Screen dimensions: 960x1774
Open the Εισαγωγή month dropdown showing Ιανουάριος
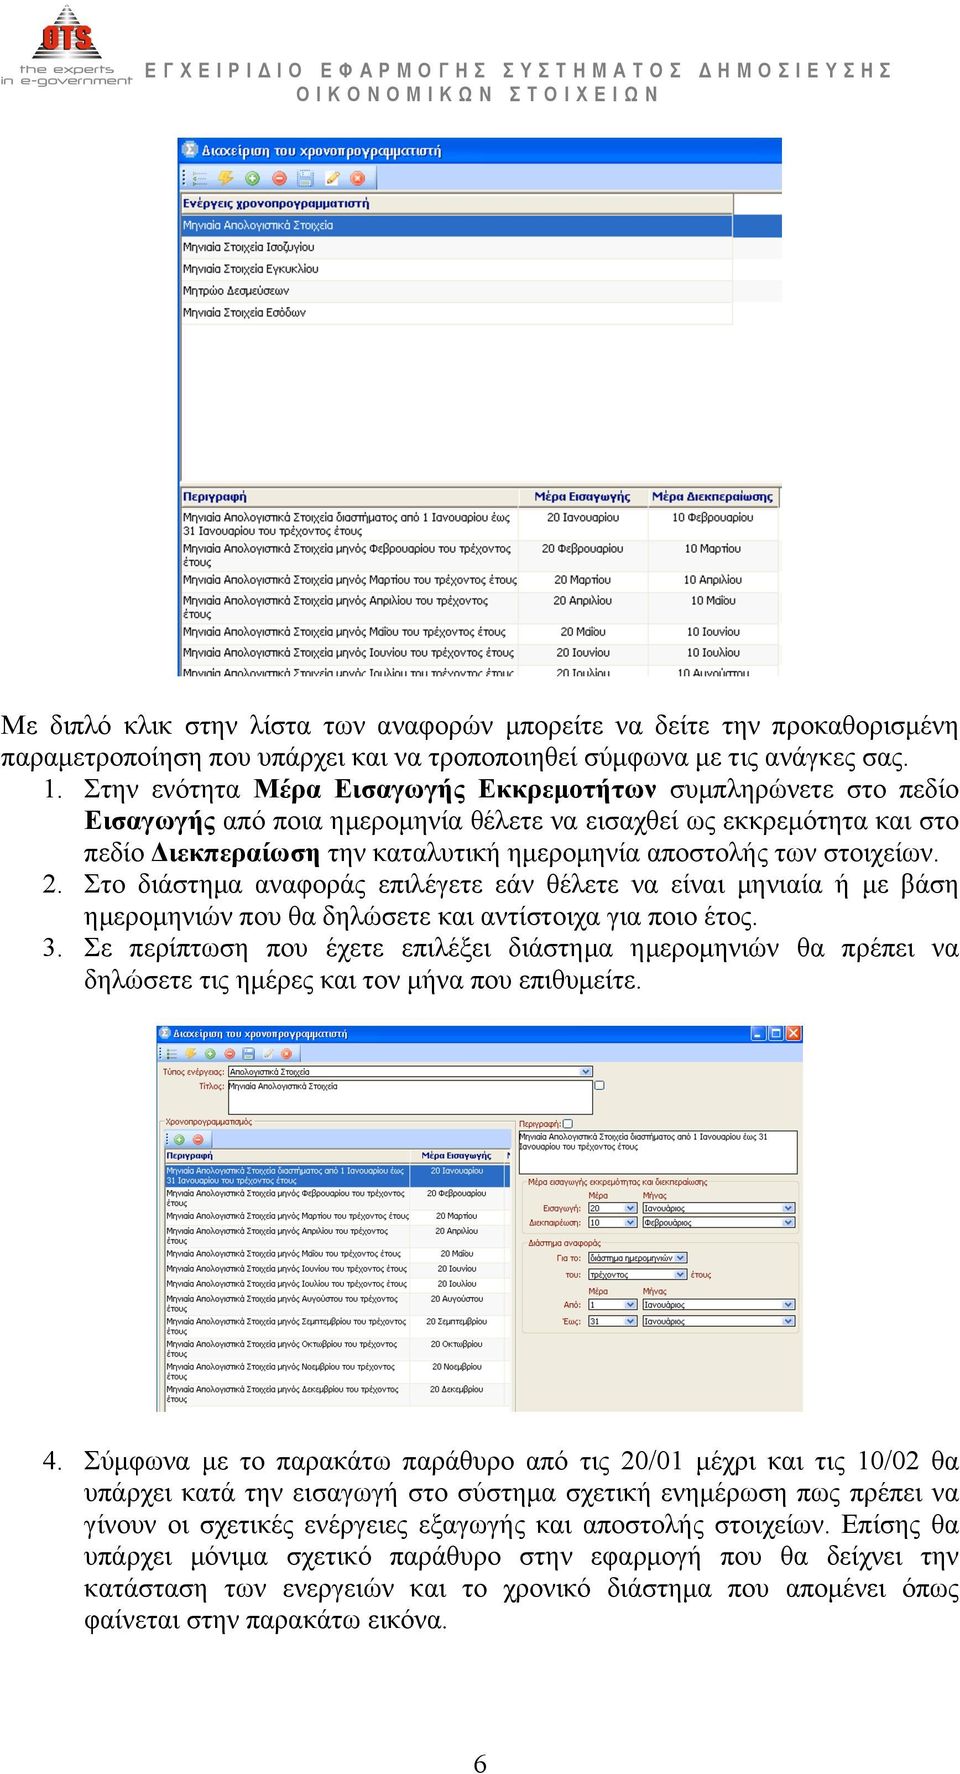788,1208
